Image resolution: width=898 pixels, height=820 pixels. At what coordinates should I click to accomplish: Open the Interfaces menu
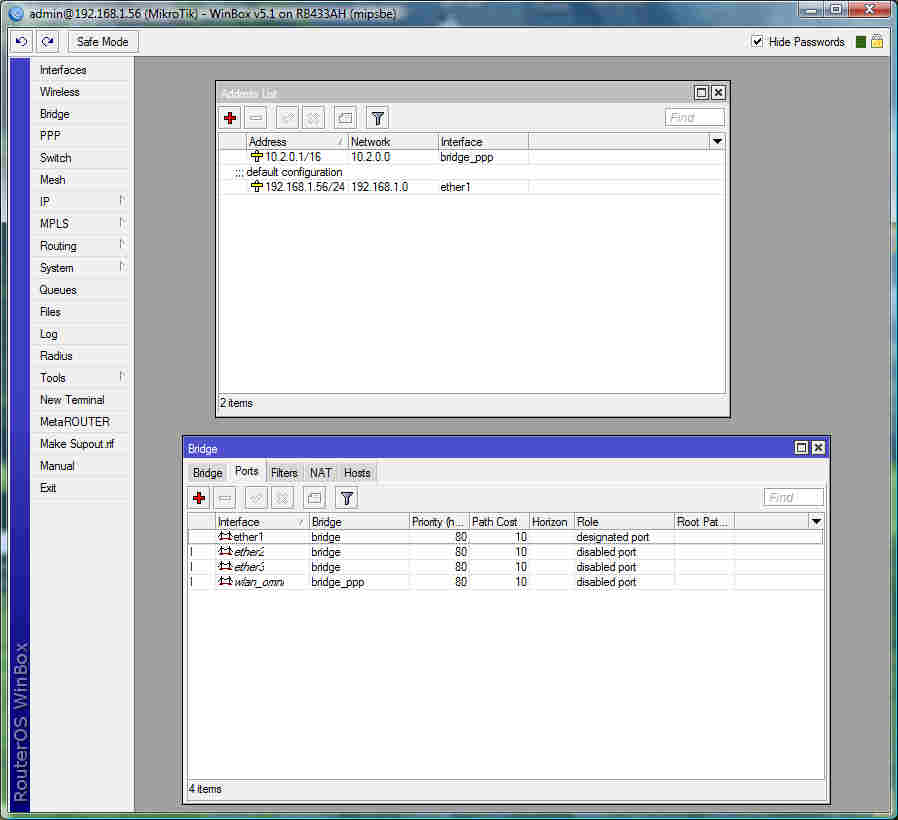[79, 70]
